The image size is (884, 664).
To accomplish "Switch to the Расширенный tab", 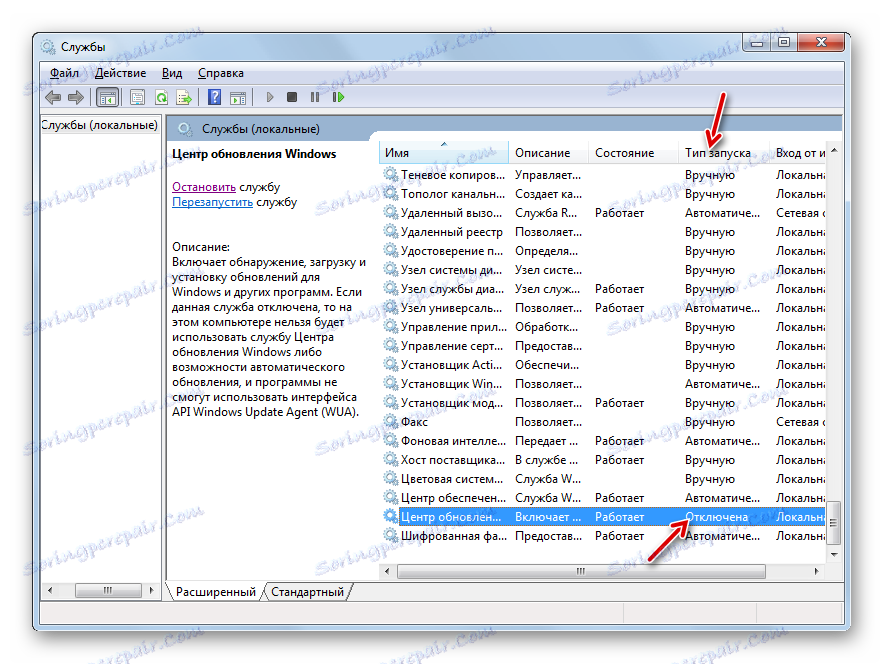I will [x=215, y=592].
